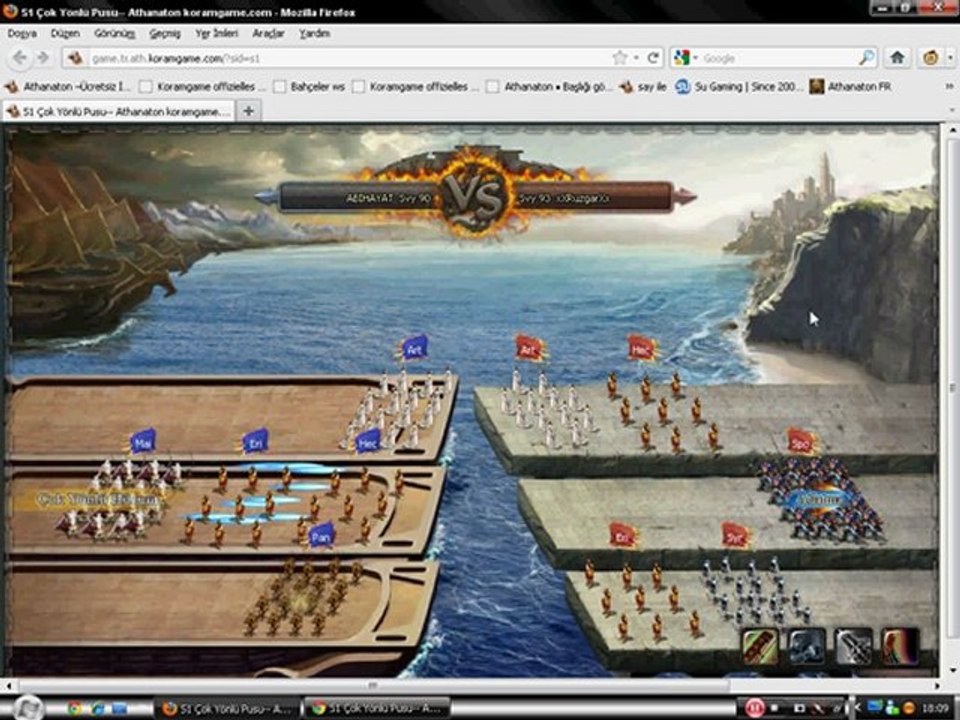Image resolution: width=960 pixels, height=720 pixels.
Task: Open Chrome from the quick launch bar
Action: point(75,708)
